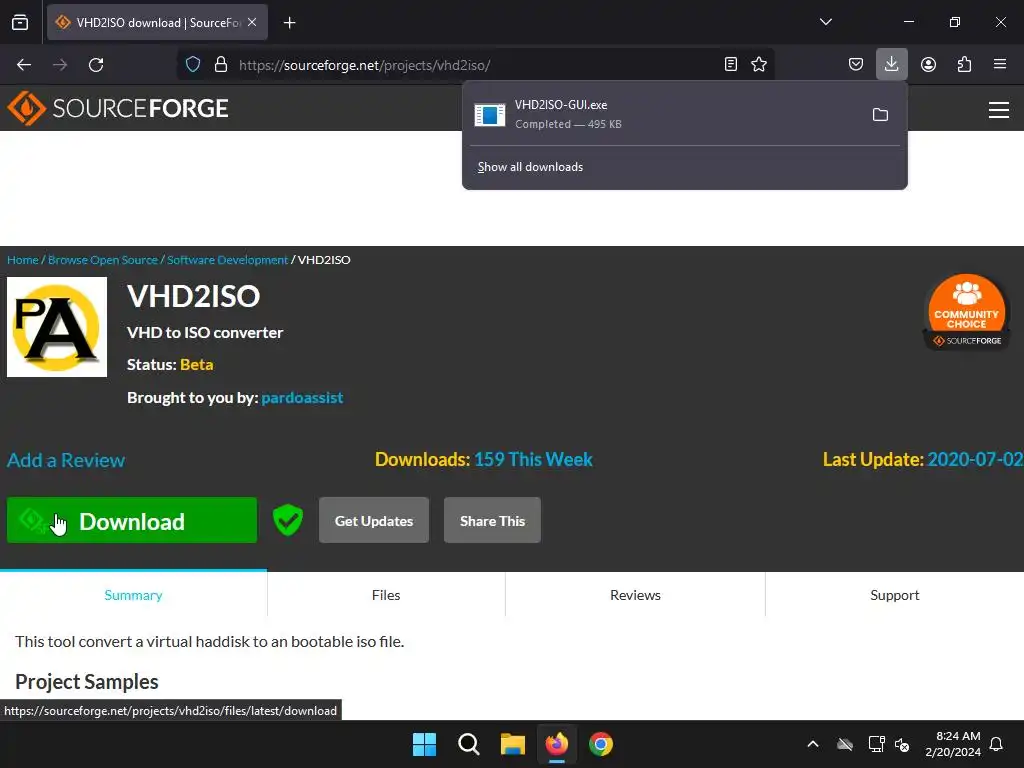Click the Community Choice badge
The image size is (1024, 768).
(x=967, y=312)
